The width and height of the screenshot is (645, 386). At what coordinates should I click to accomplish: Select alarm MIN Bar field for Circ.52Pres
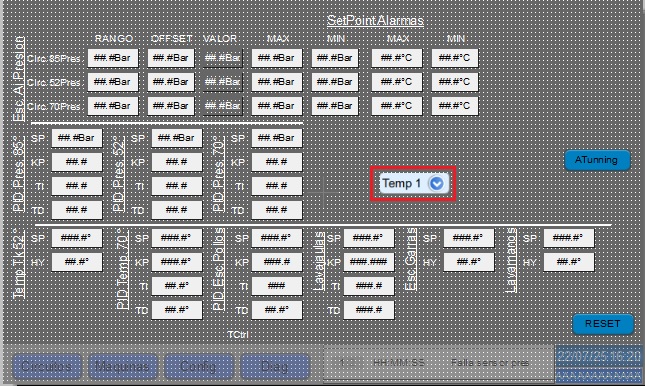335,82
